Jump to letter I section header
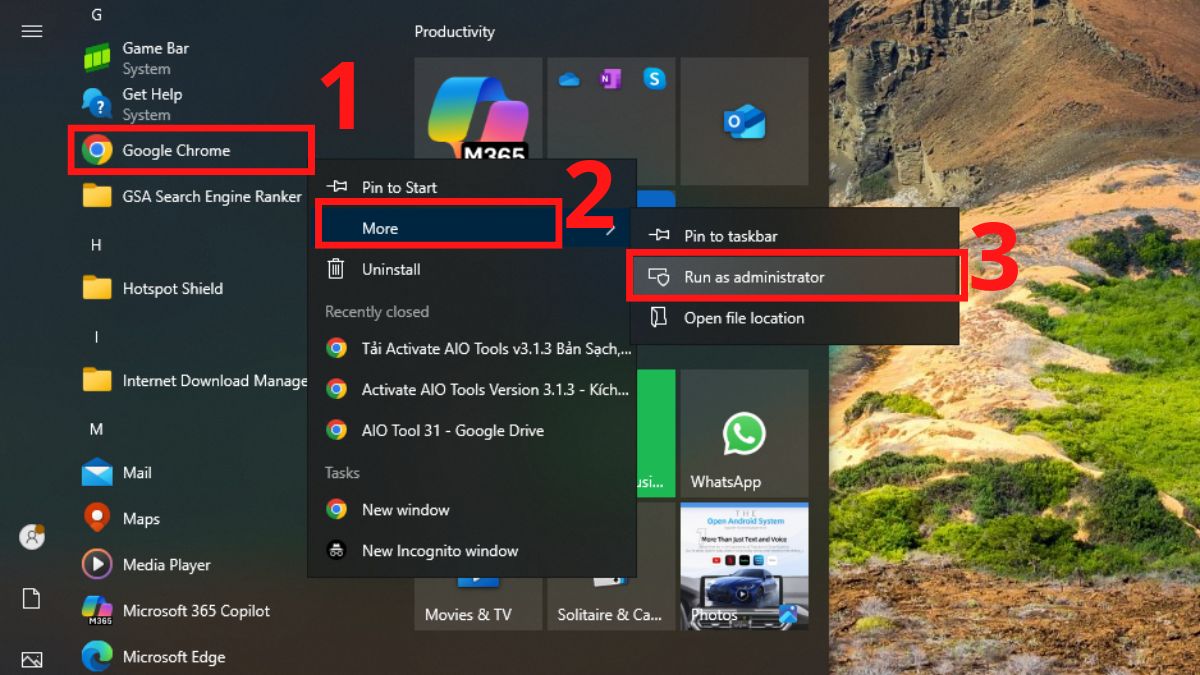Image resolution: width=1200 pixels, height=675 pixels. (96, 337)
